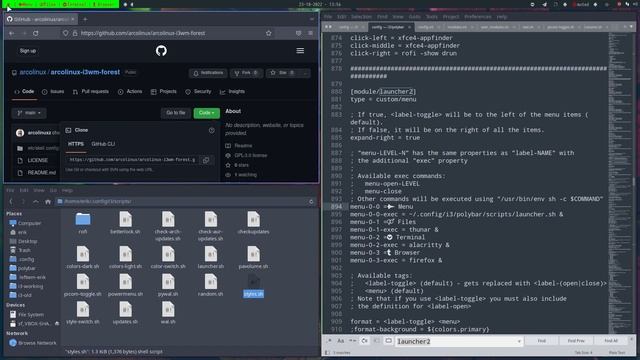This screenshot has width=640, height=360.
Task: Open Trash in Thunar sidebar
Action: click(20, 250)
